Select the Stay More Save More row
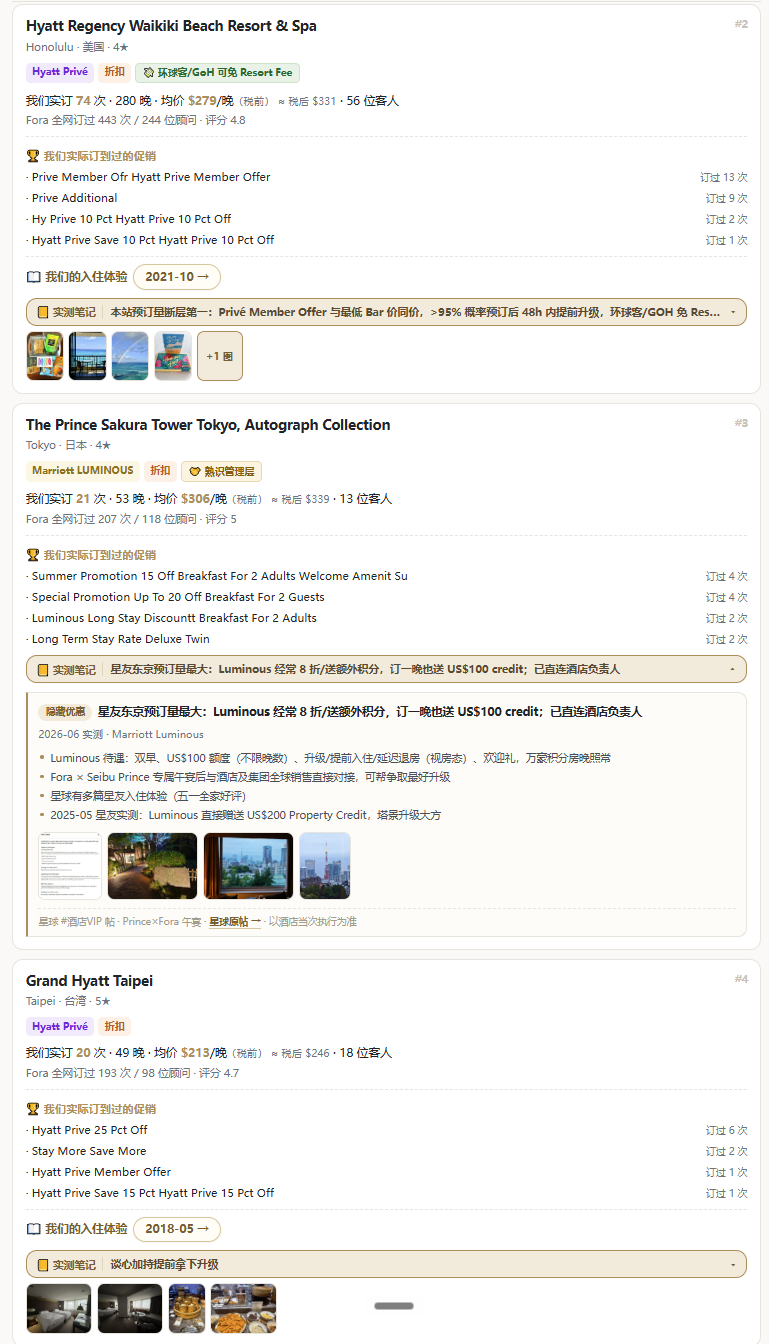Viewport: 769px width, 1344px height. tap(386, 1151)
